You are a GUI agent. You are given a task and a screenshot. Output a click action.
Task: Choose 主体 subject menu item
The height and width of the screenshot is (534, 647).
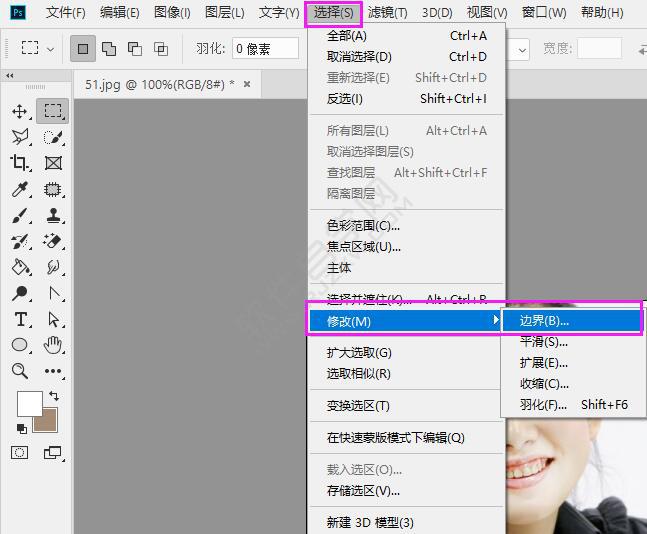[x=406, y=268]
